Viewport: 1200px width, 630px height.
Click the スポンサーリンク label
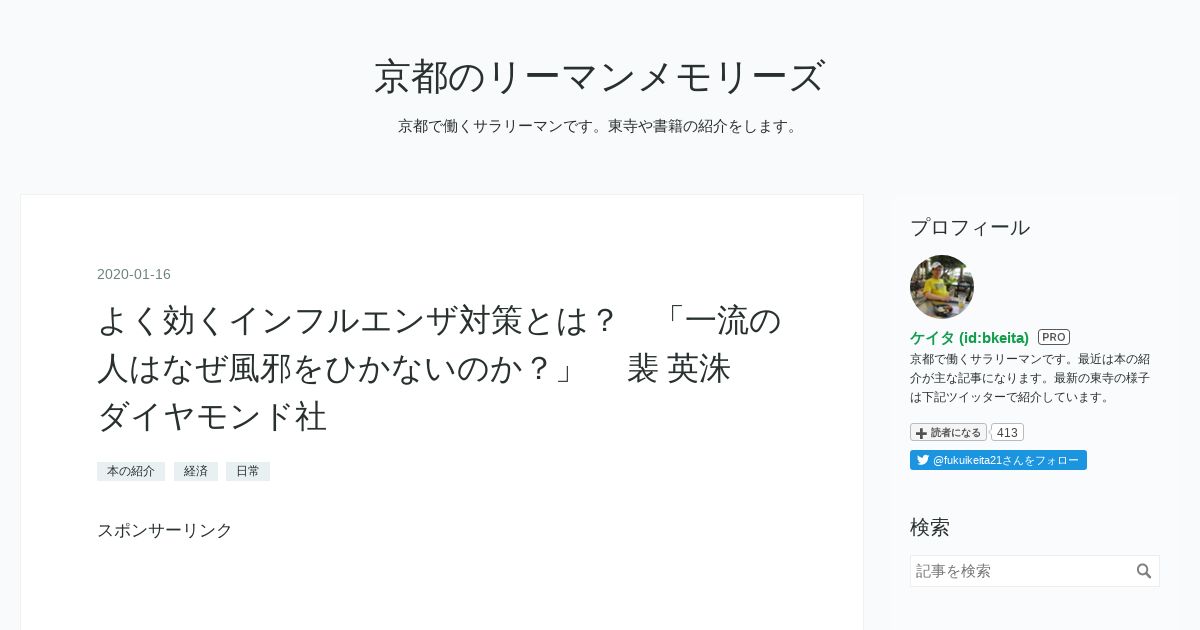[165, 530]
